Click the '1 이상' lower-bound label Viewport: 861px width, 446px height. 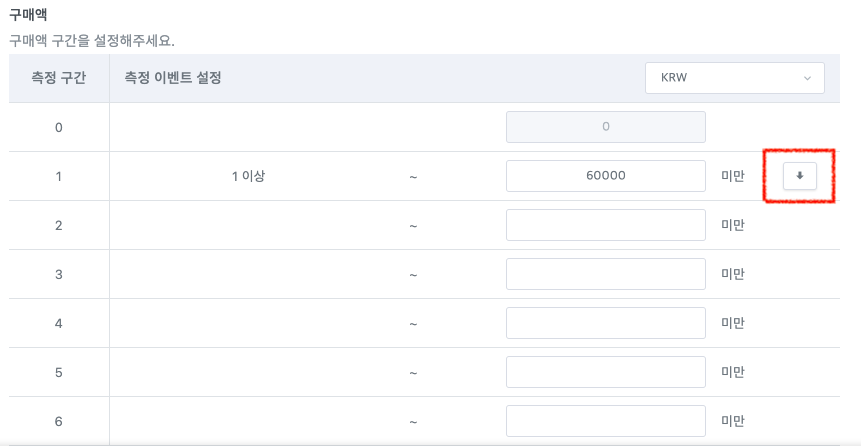248,176
